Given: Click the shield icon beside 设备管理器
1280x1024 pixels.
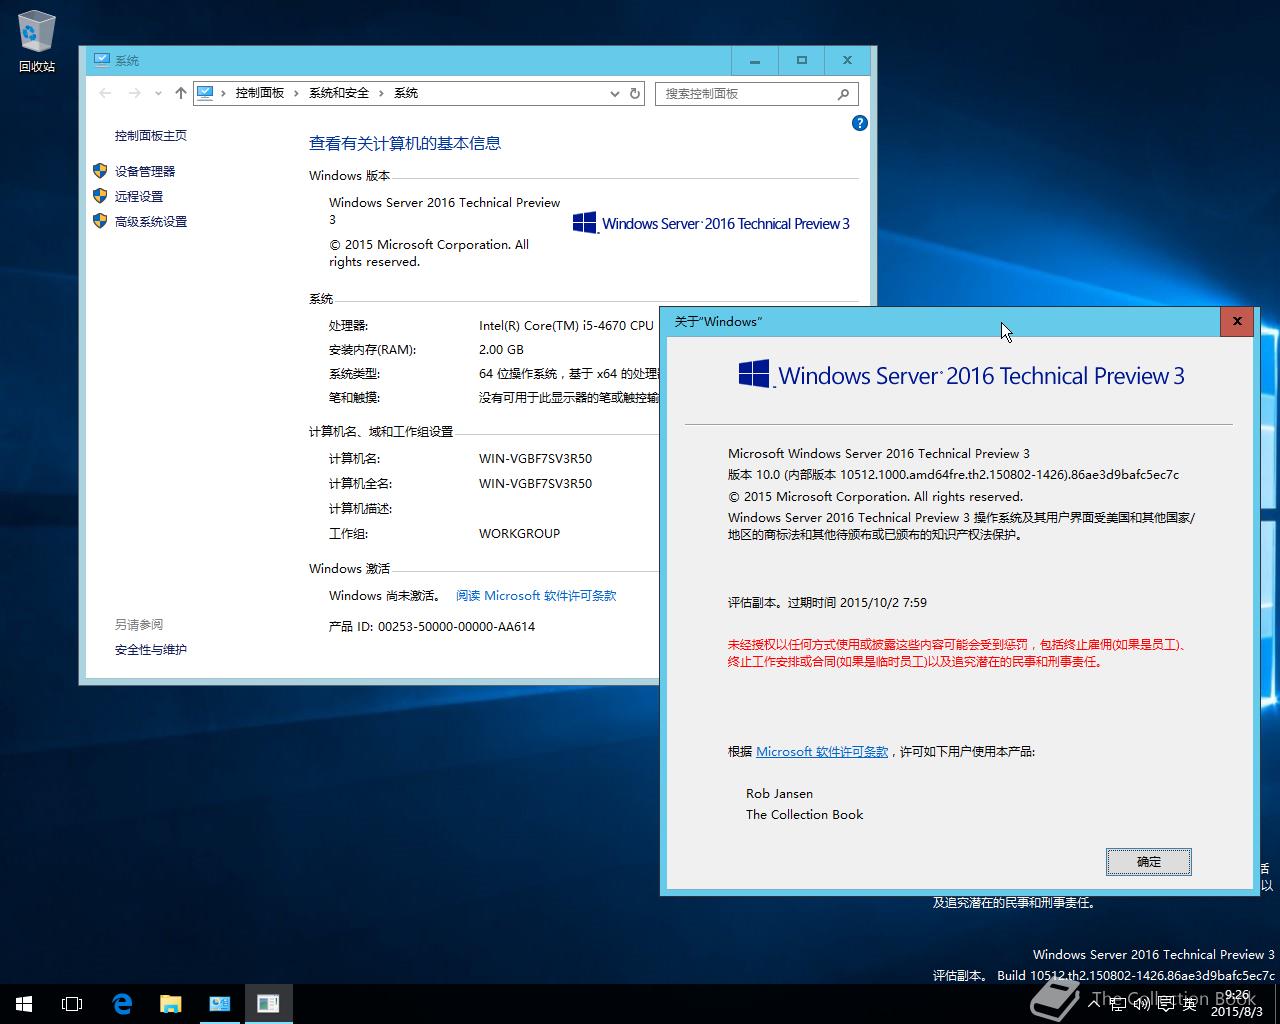Looking at the screenshot, I should click(x=99, y=171).
